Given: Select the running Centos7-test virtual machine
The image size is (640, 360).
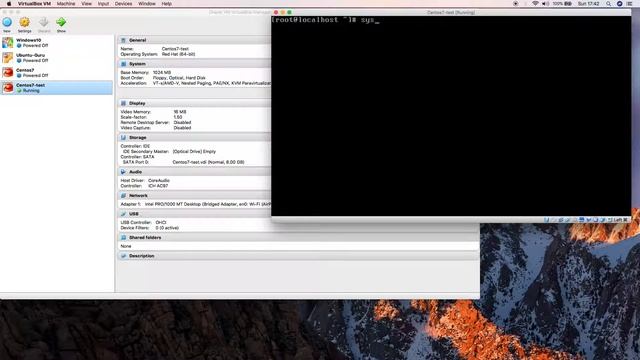Looking at the screenshot, I should (57, 87).
